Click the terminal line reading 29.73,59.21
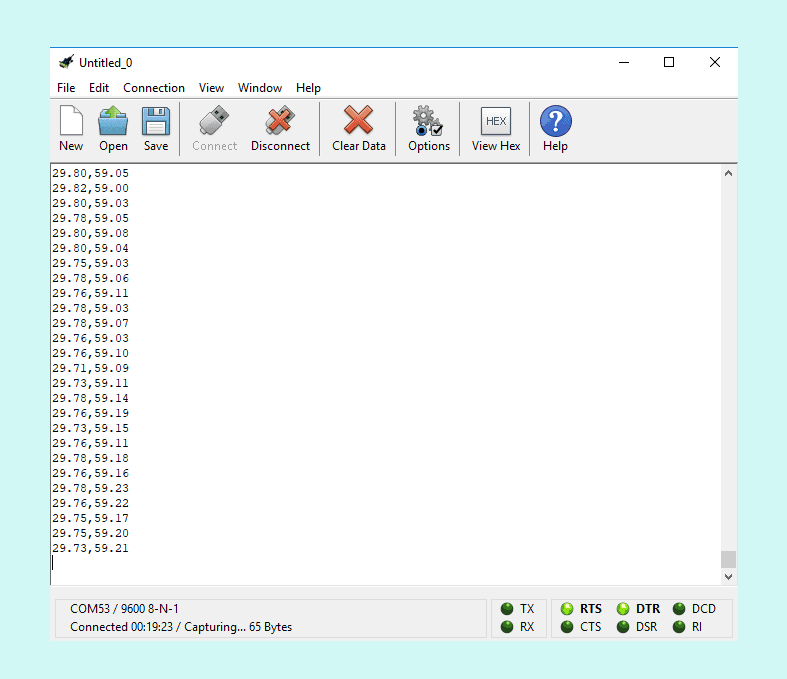 point(90,548)
